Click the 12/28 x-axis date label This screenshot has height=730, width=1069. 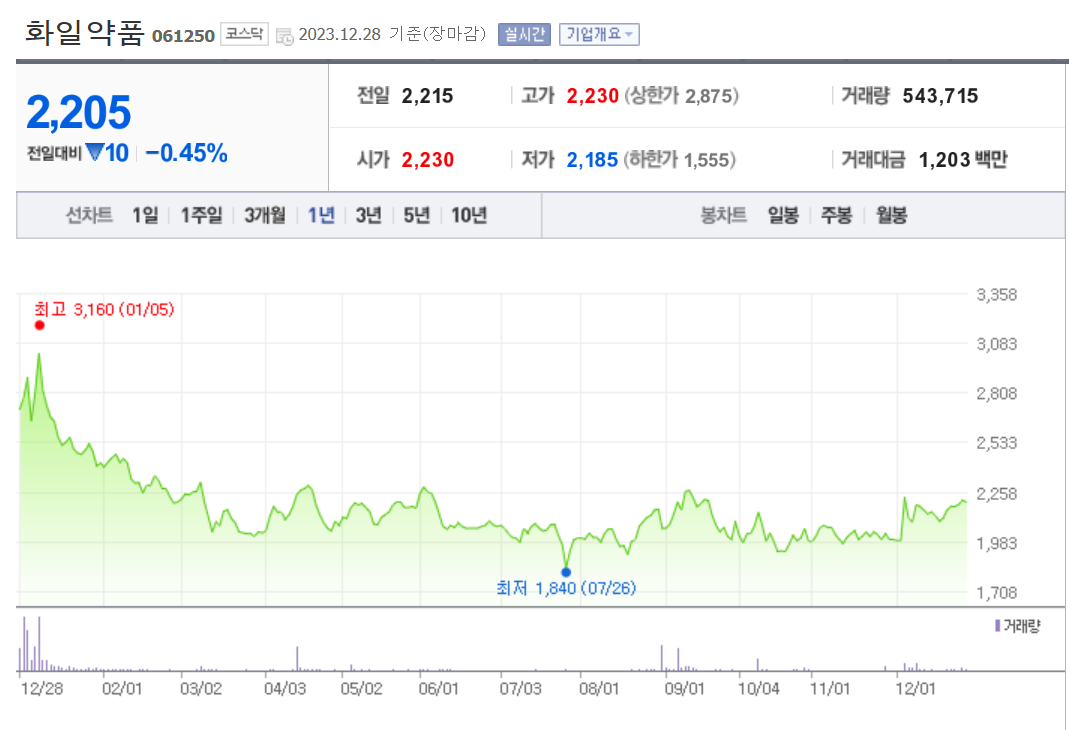[x=42, y=688]
